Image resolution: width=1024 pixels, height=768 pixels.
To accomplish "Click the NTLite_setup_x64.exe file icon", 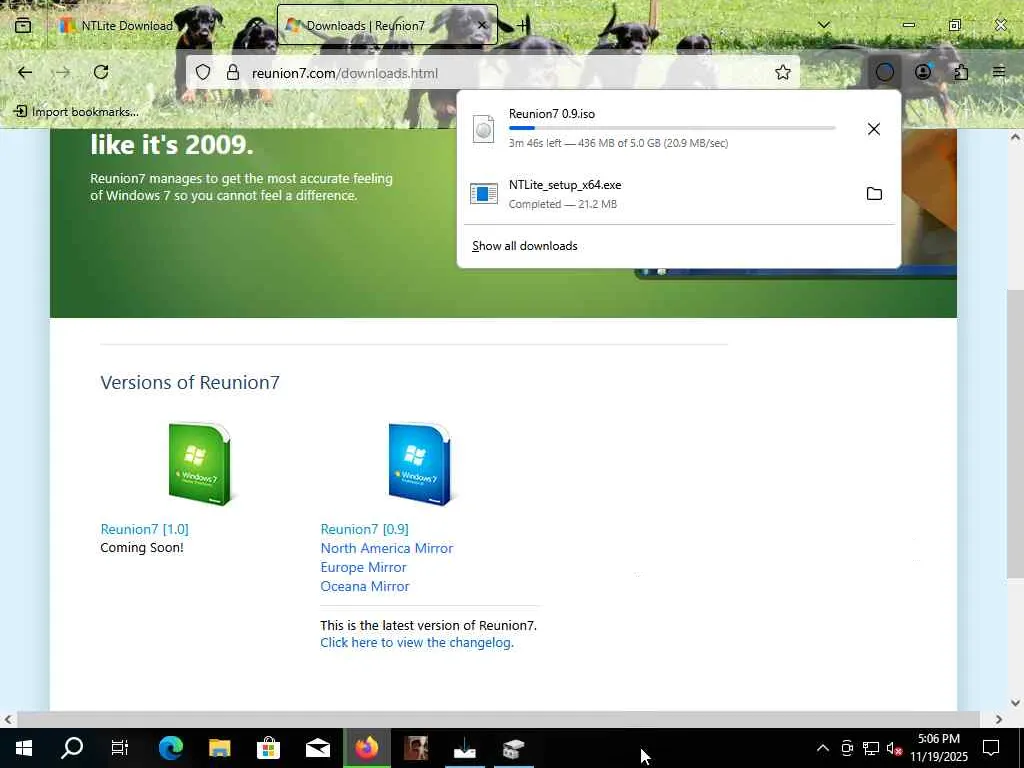I will tap(484, 194).
